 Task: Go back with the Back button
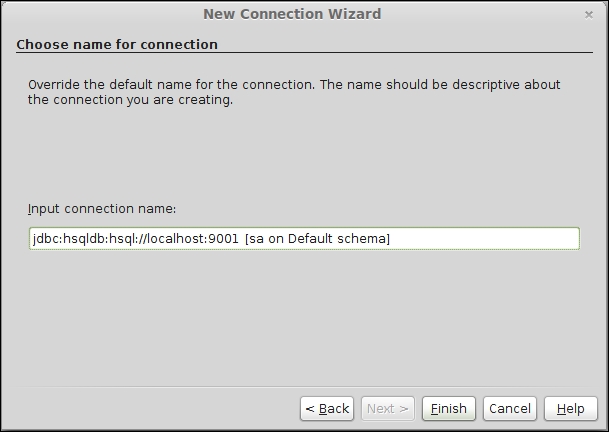(327, 408)
